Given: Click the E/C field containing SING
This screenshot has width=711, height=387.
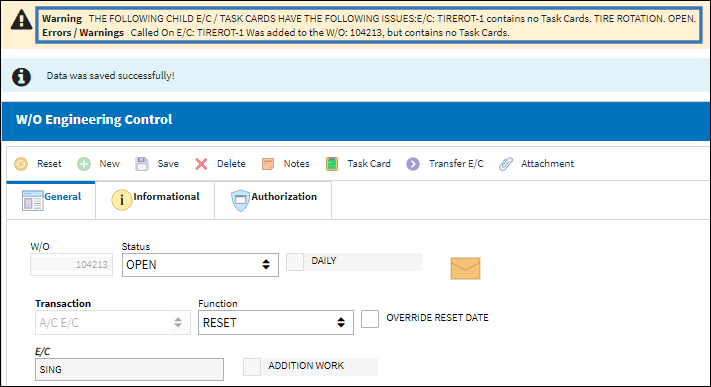Looking at the screenshot, I should [129, 369].
